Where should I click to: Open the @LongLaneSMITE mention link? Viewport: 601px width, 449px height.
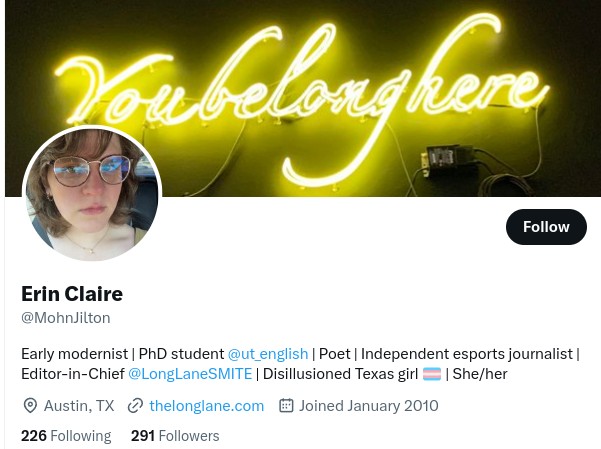(190, 373)
